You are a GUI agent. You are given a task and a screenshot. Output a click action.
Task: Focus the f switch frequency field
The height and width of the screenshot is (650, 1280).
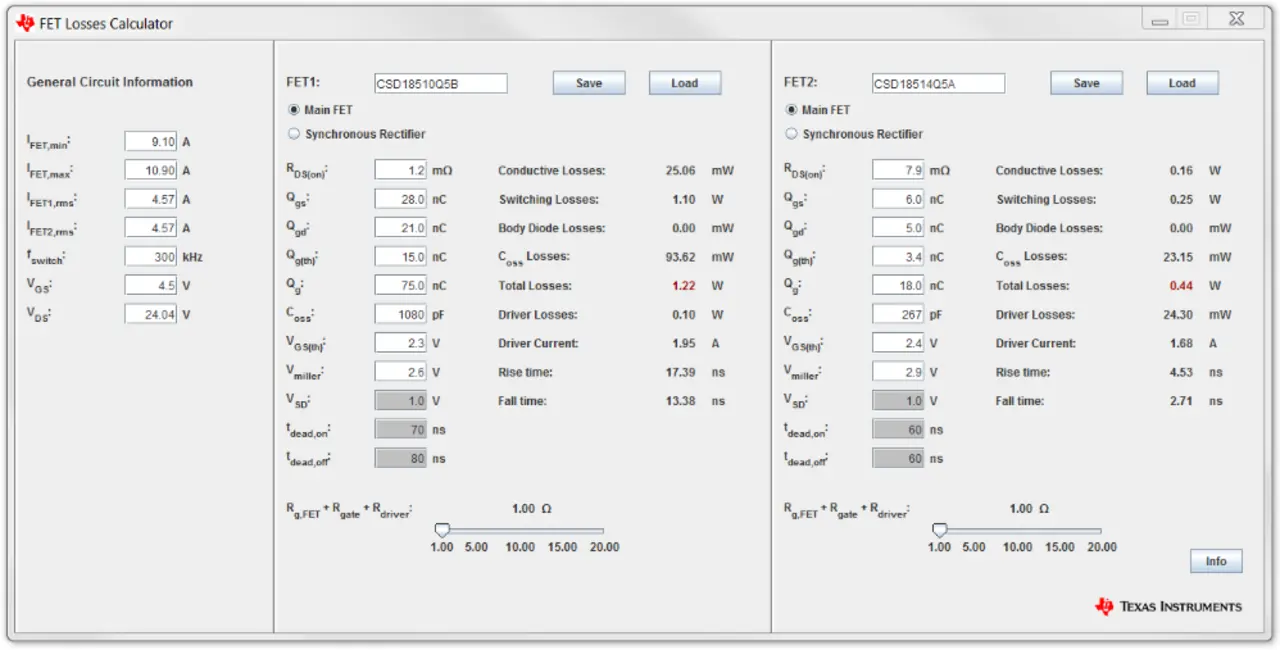pyautogui.click(x=151, y=257)
